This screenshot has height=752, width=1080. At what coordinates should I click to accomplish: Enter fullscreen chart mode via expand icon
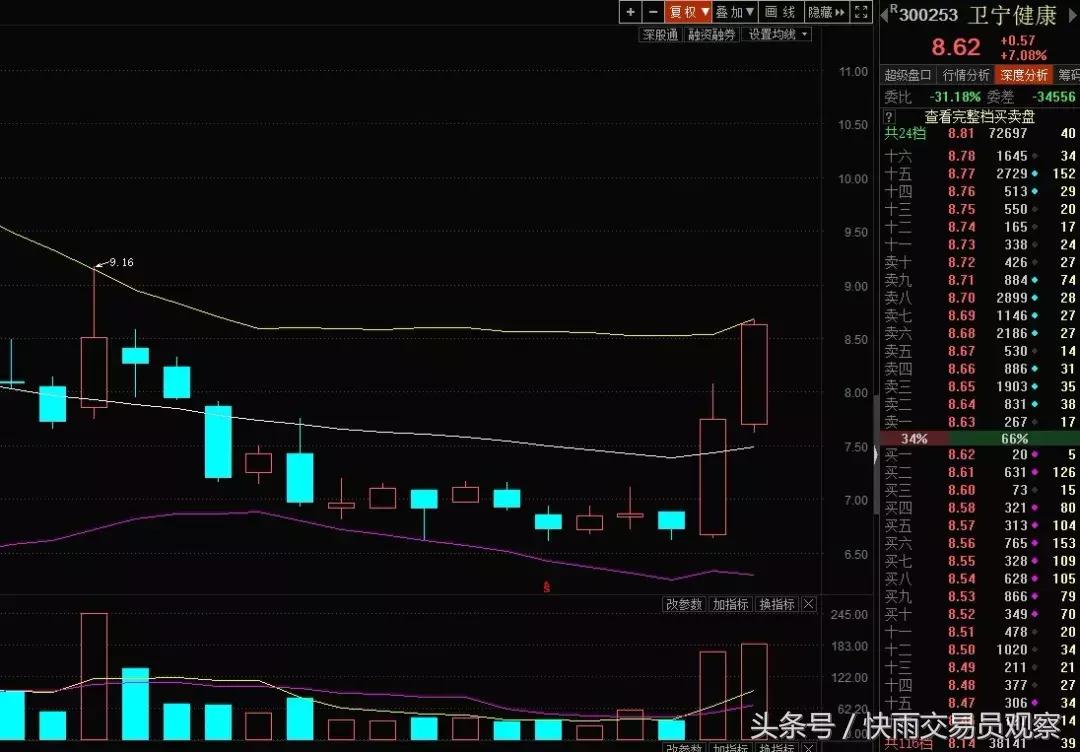click(862, 12)
